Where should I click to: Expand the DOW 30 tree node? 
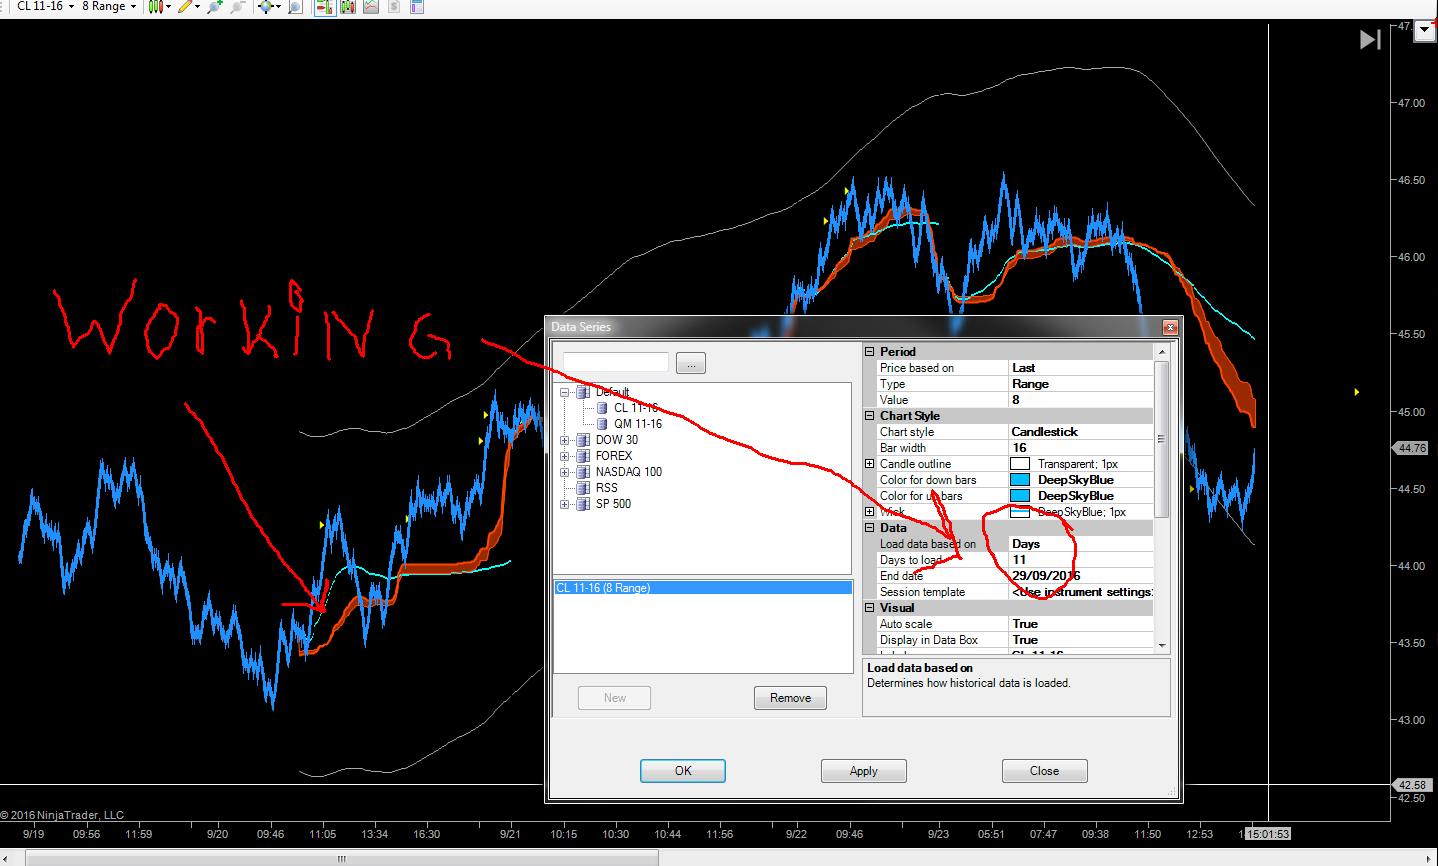click(x=565, y=440)
